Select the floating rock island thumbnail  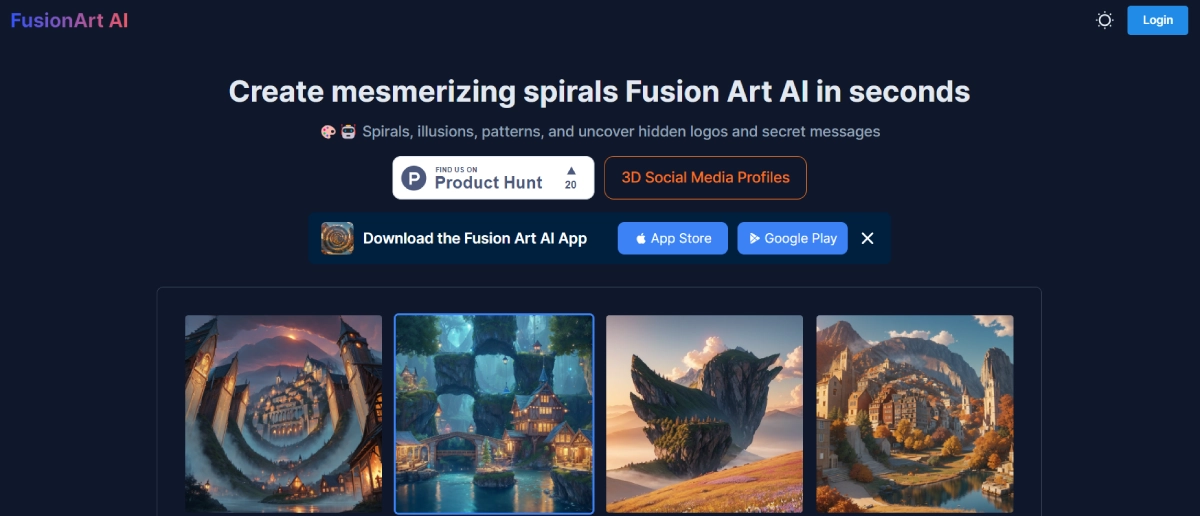click(704, 414)
